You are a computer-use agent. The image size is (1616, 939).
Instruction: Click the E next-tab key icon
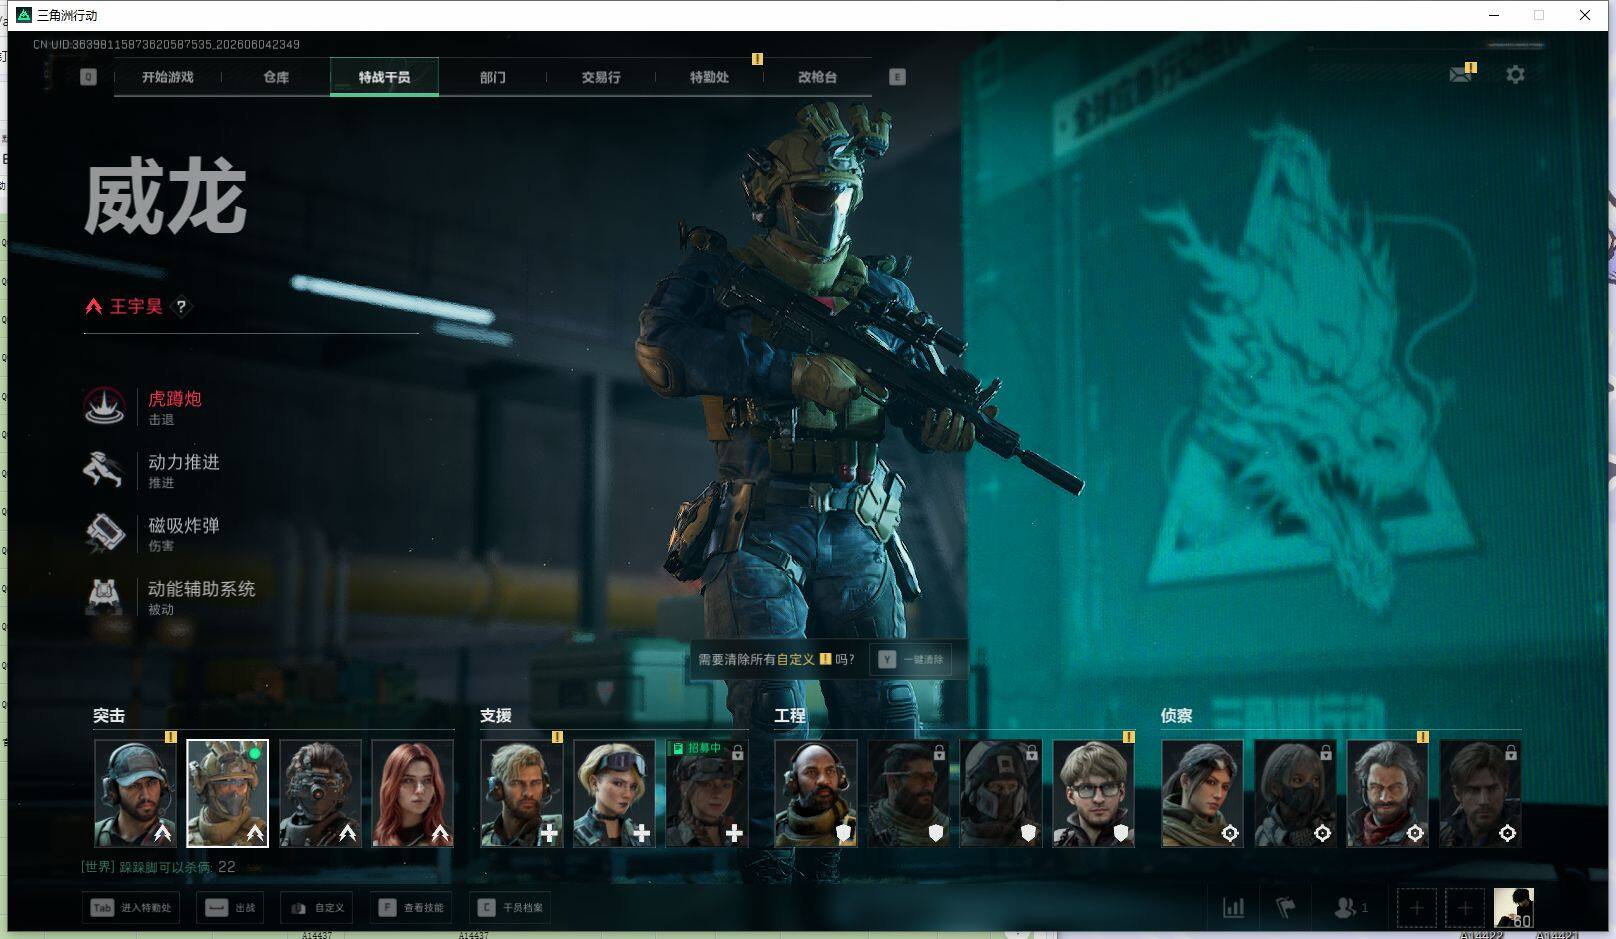click(x=897, y=77)
